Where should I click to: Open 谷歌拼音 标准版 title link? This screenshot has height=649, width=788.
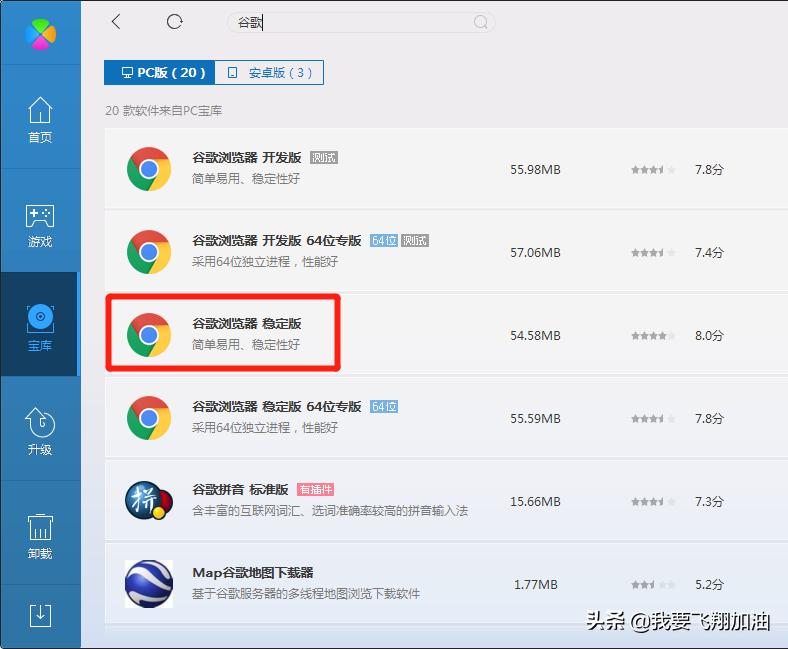point(240,490)
